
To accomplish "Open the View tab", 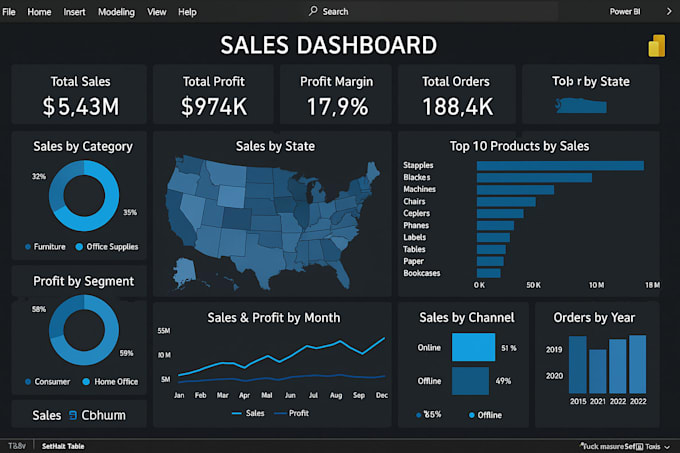I will pos(157,12).
